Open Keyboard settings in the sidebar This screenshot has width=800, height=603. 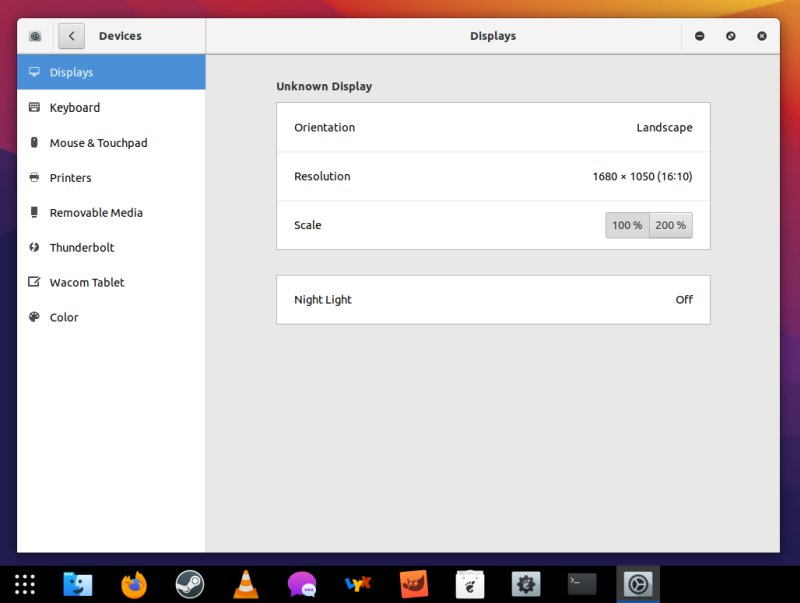tap(74, 107)
